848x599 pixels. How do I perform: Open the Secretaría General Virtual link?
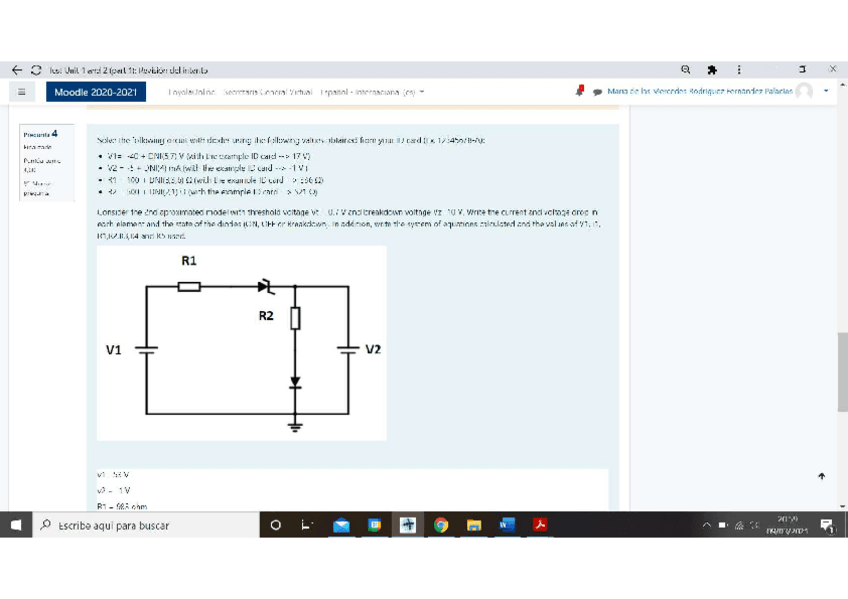click(x=268, y=92)
